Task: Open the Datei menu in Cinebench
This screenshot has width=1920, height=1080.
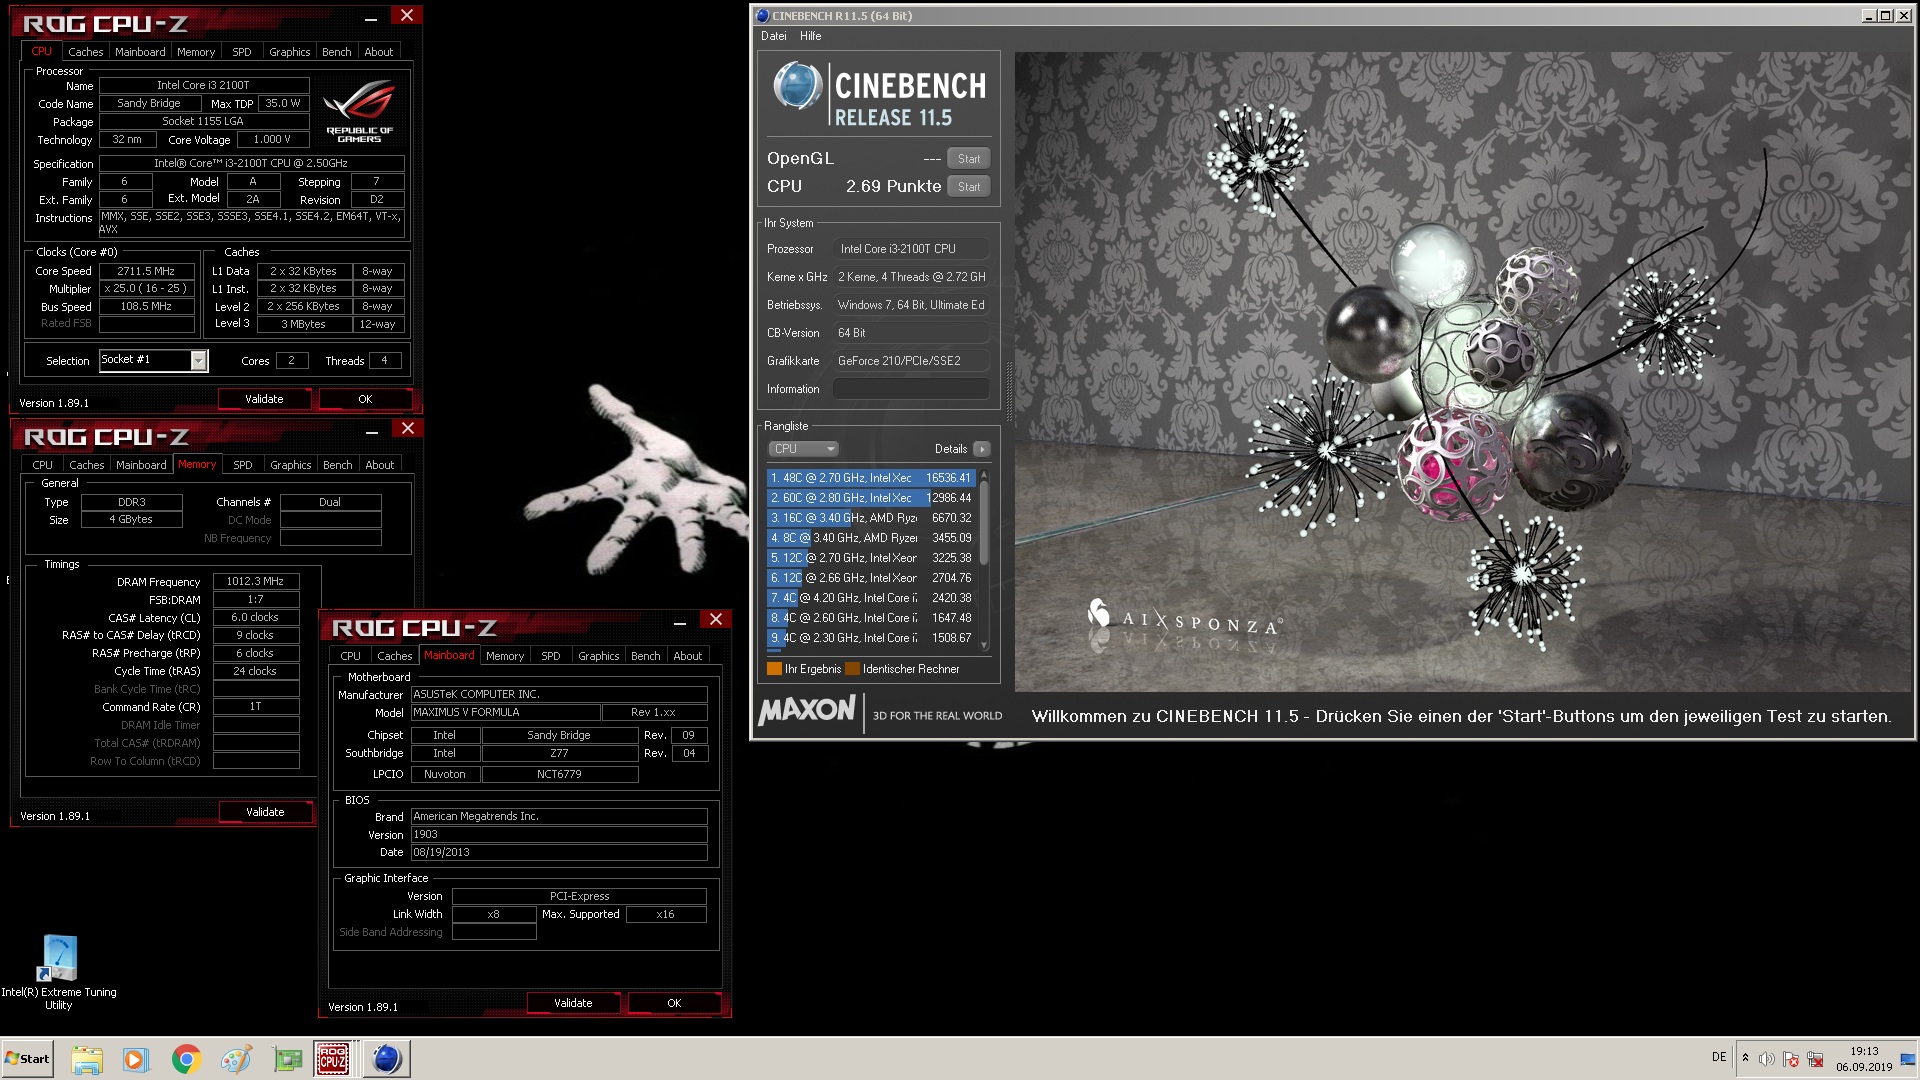Action: [773, 36]
